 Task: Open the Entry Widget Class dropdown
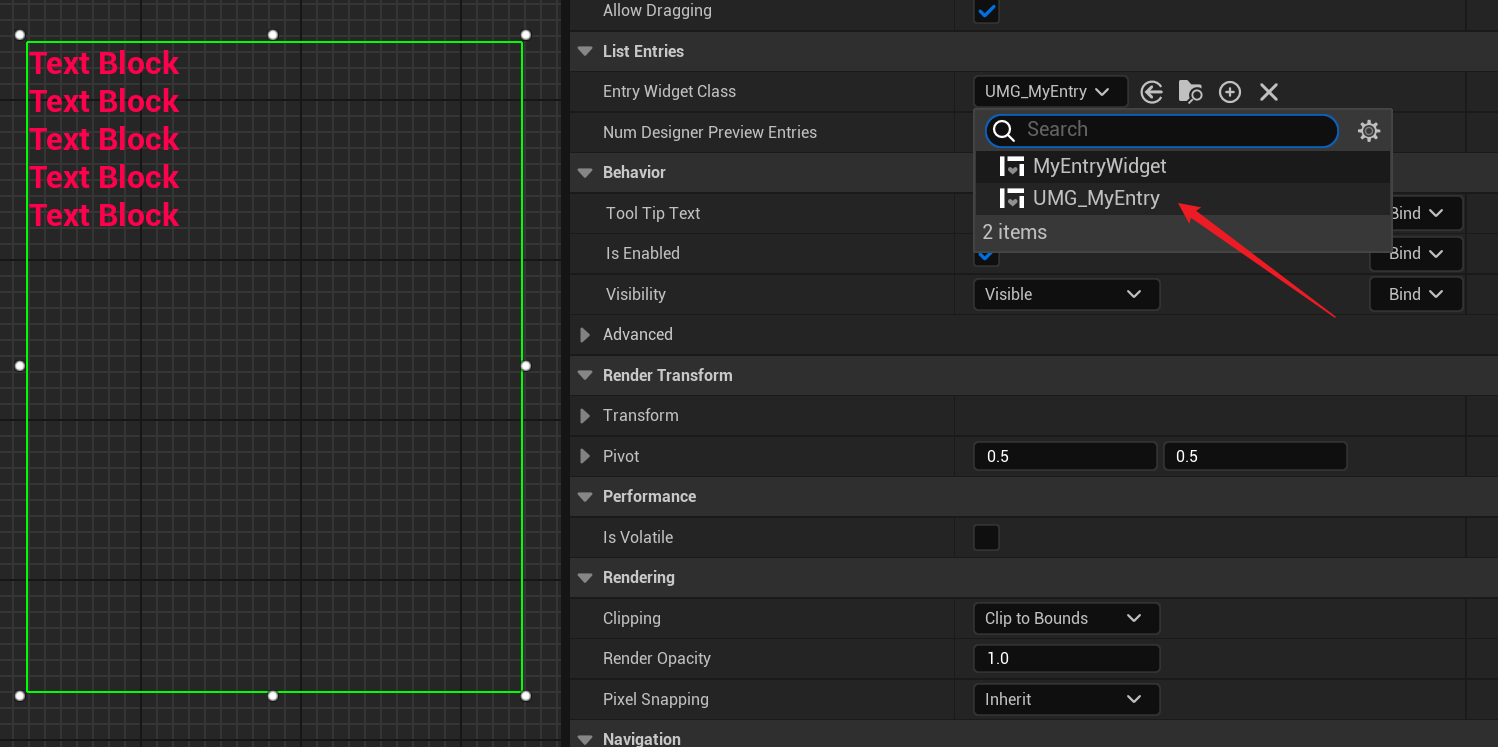tap(1049, 92)
